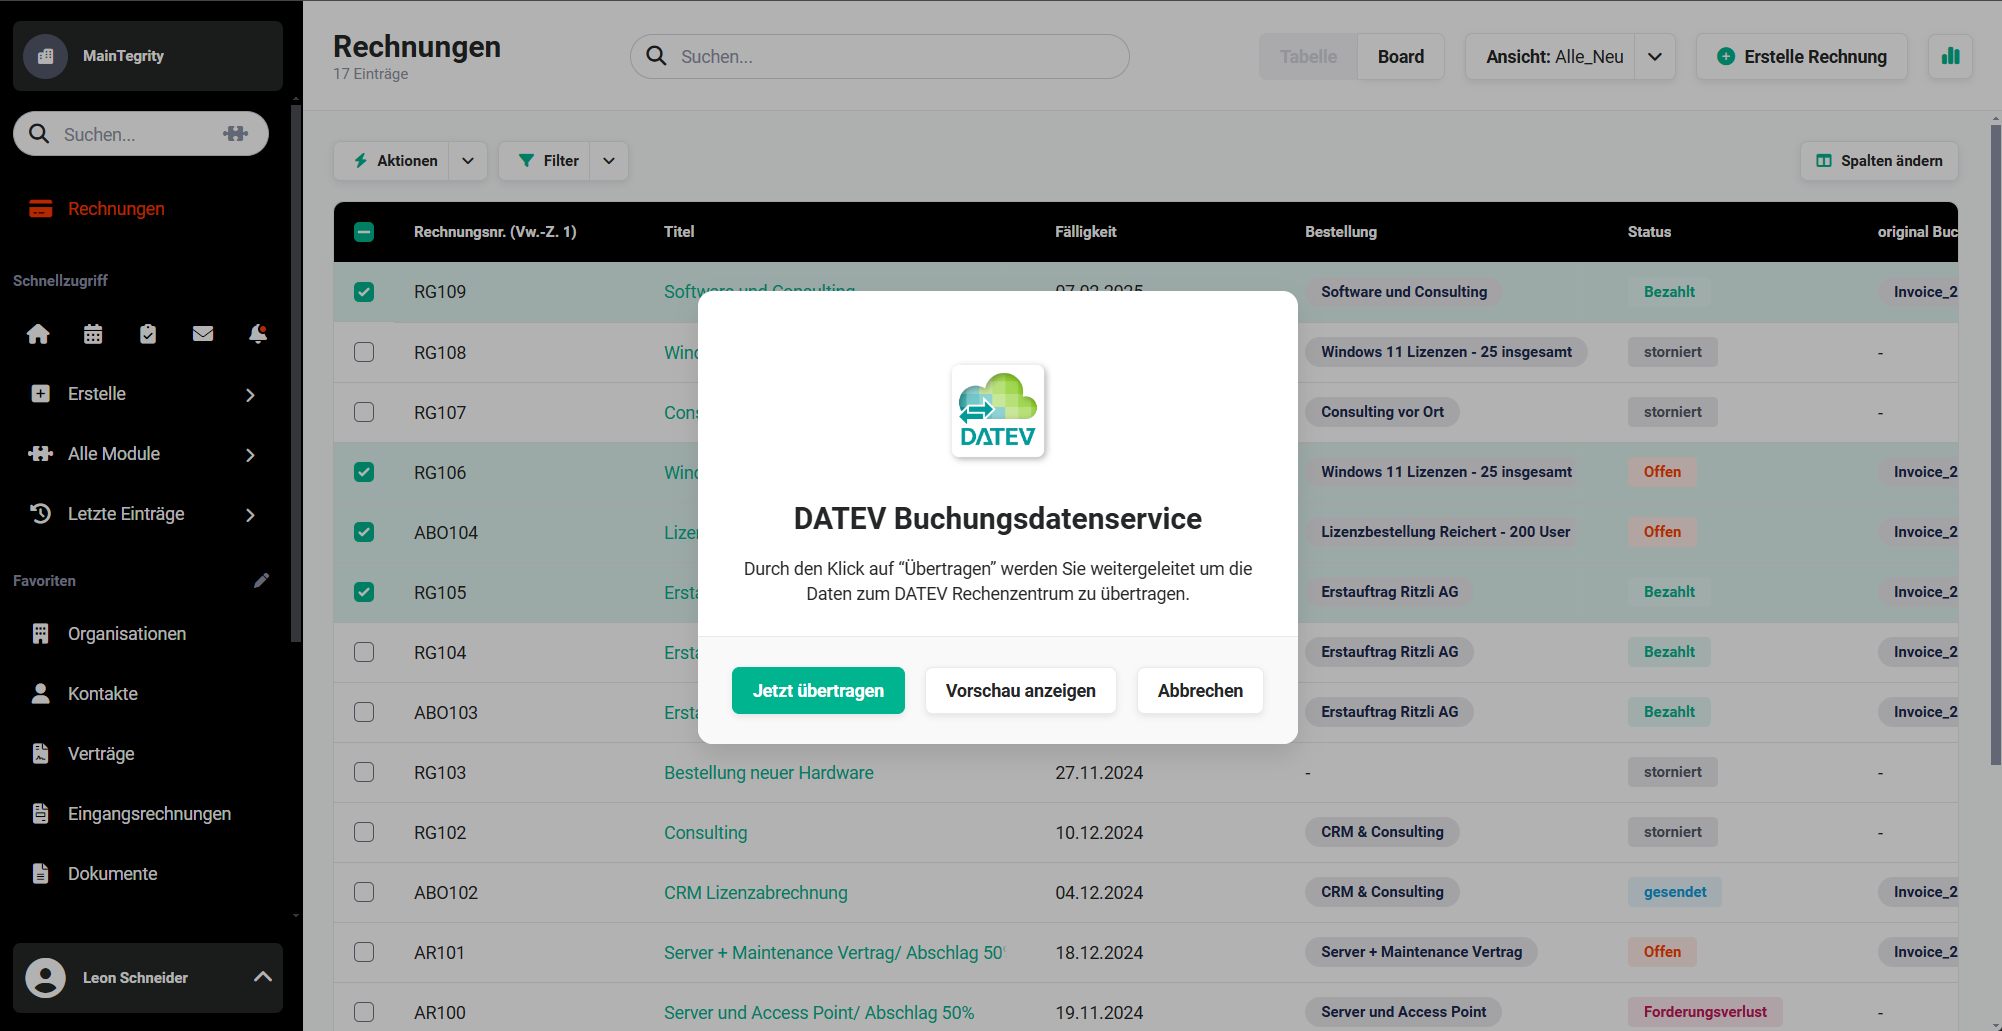Check the AR101 row checkbox
Screen dimensions: 2002x1031
click(364, 952)
